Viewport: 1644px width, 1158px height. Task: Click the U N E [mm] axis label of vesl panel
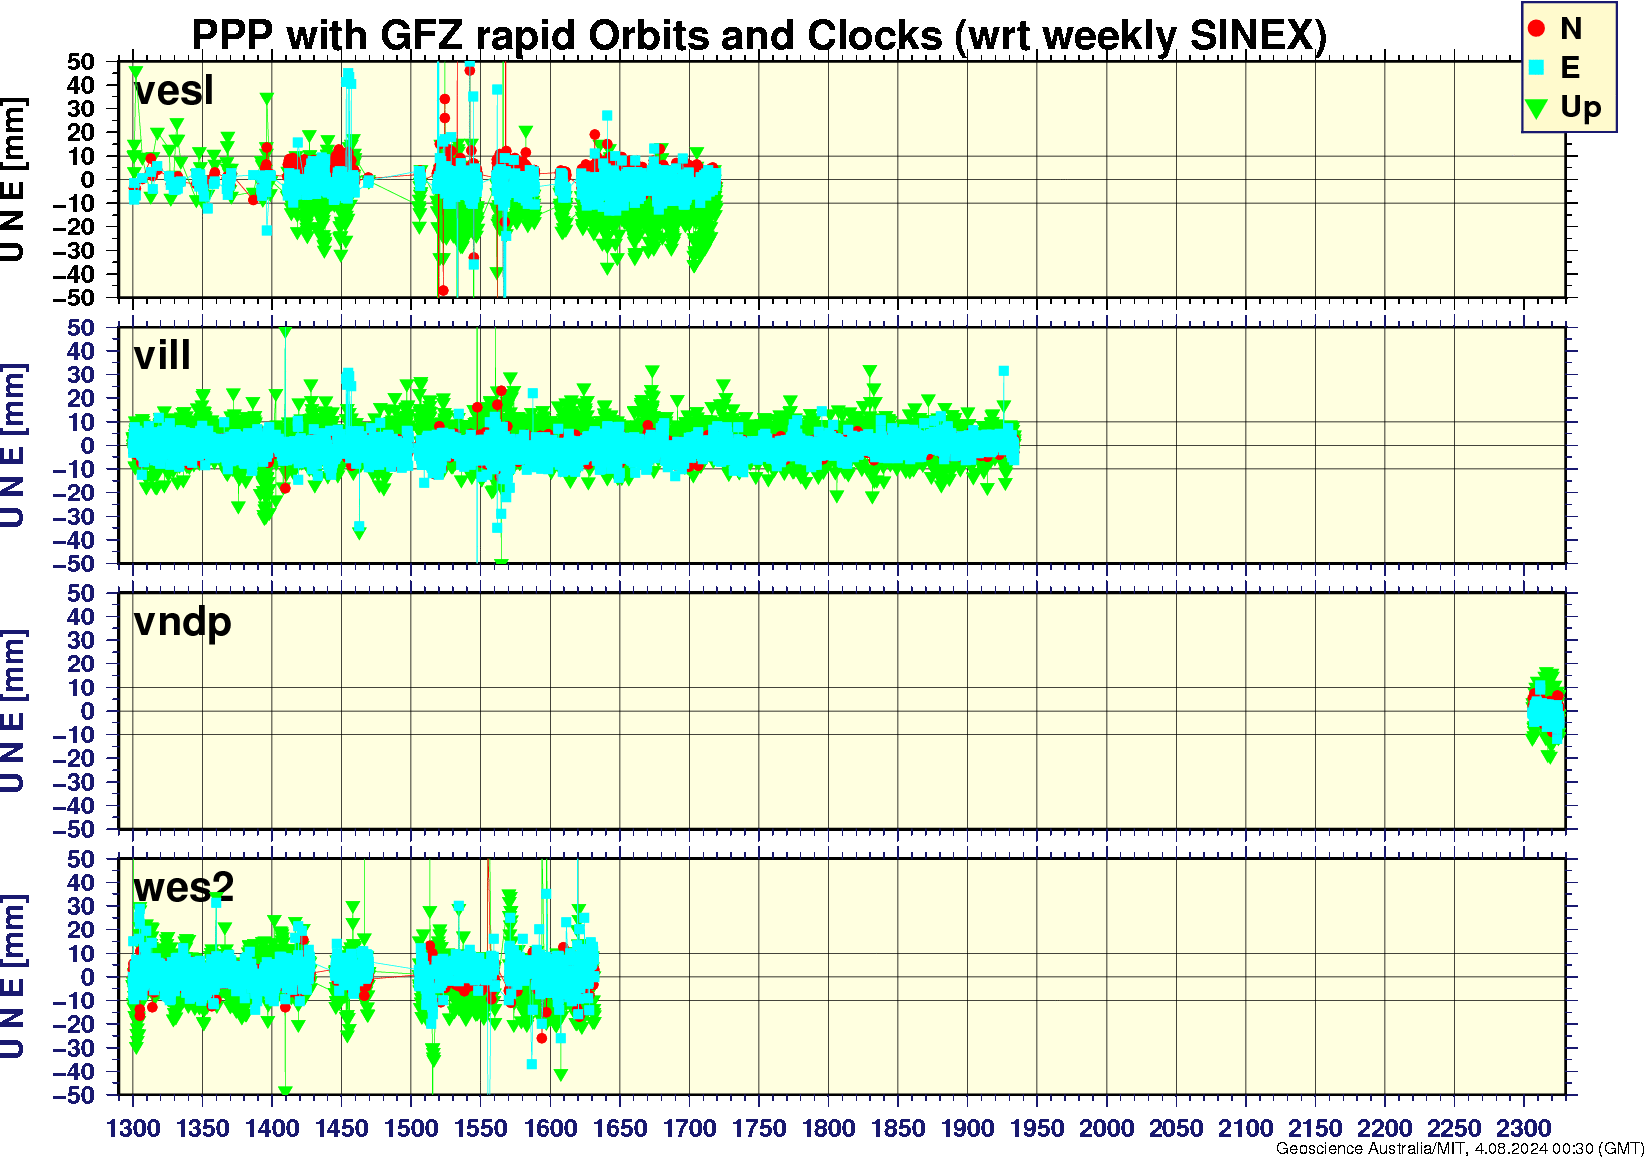pyautogui.click(x=13, y=180)
